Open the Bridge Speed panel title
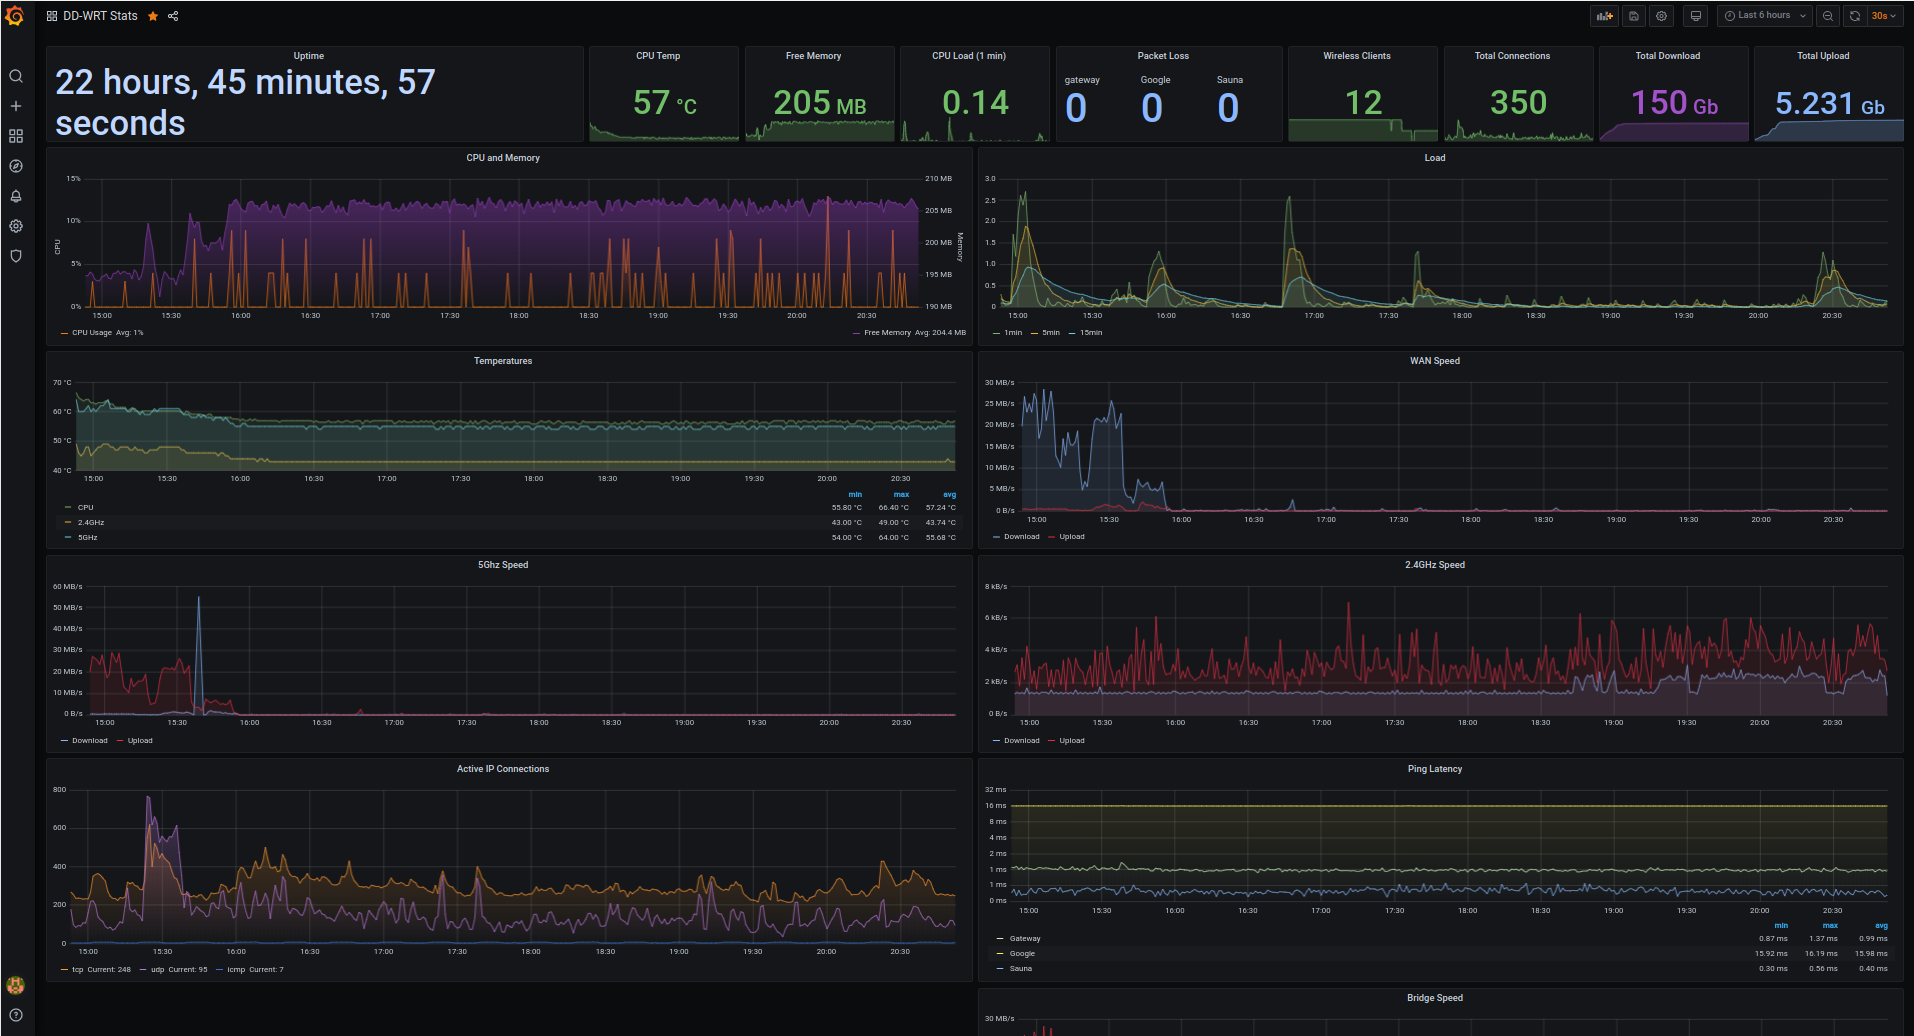The height and width of the screenshot is (1036, 1914). 1435,998
